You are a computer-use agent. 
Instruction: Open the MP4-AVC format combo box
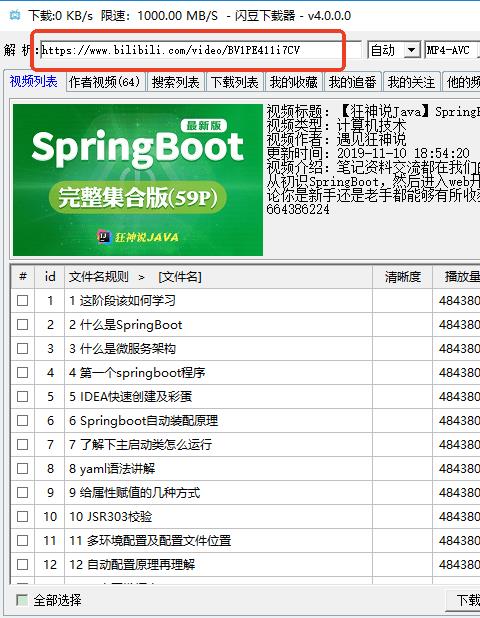pyautogui.click(x=452, y=50)
